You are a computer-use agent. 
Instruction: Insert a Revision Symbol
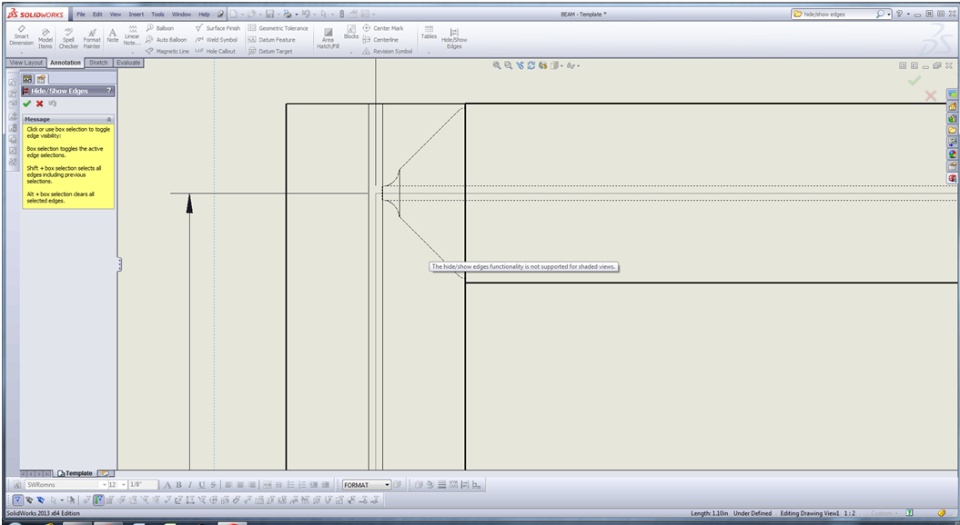388,51
